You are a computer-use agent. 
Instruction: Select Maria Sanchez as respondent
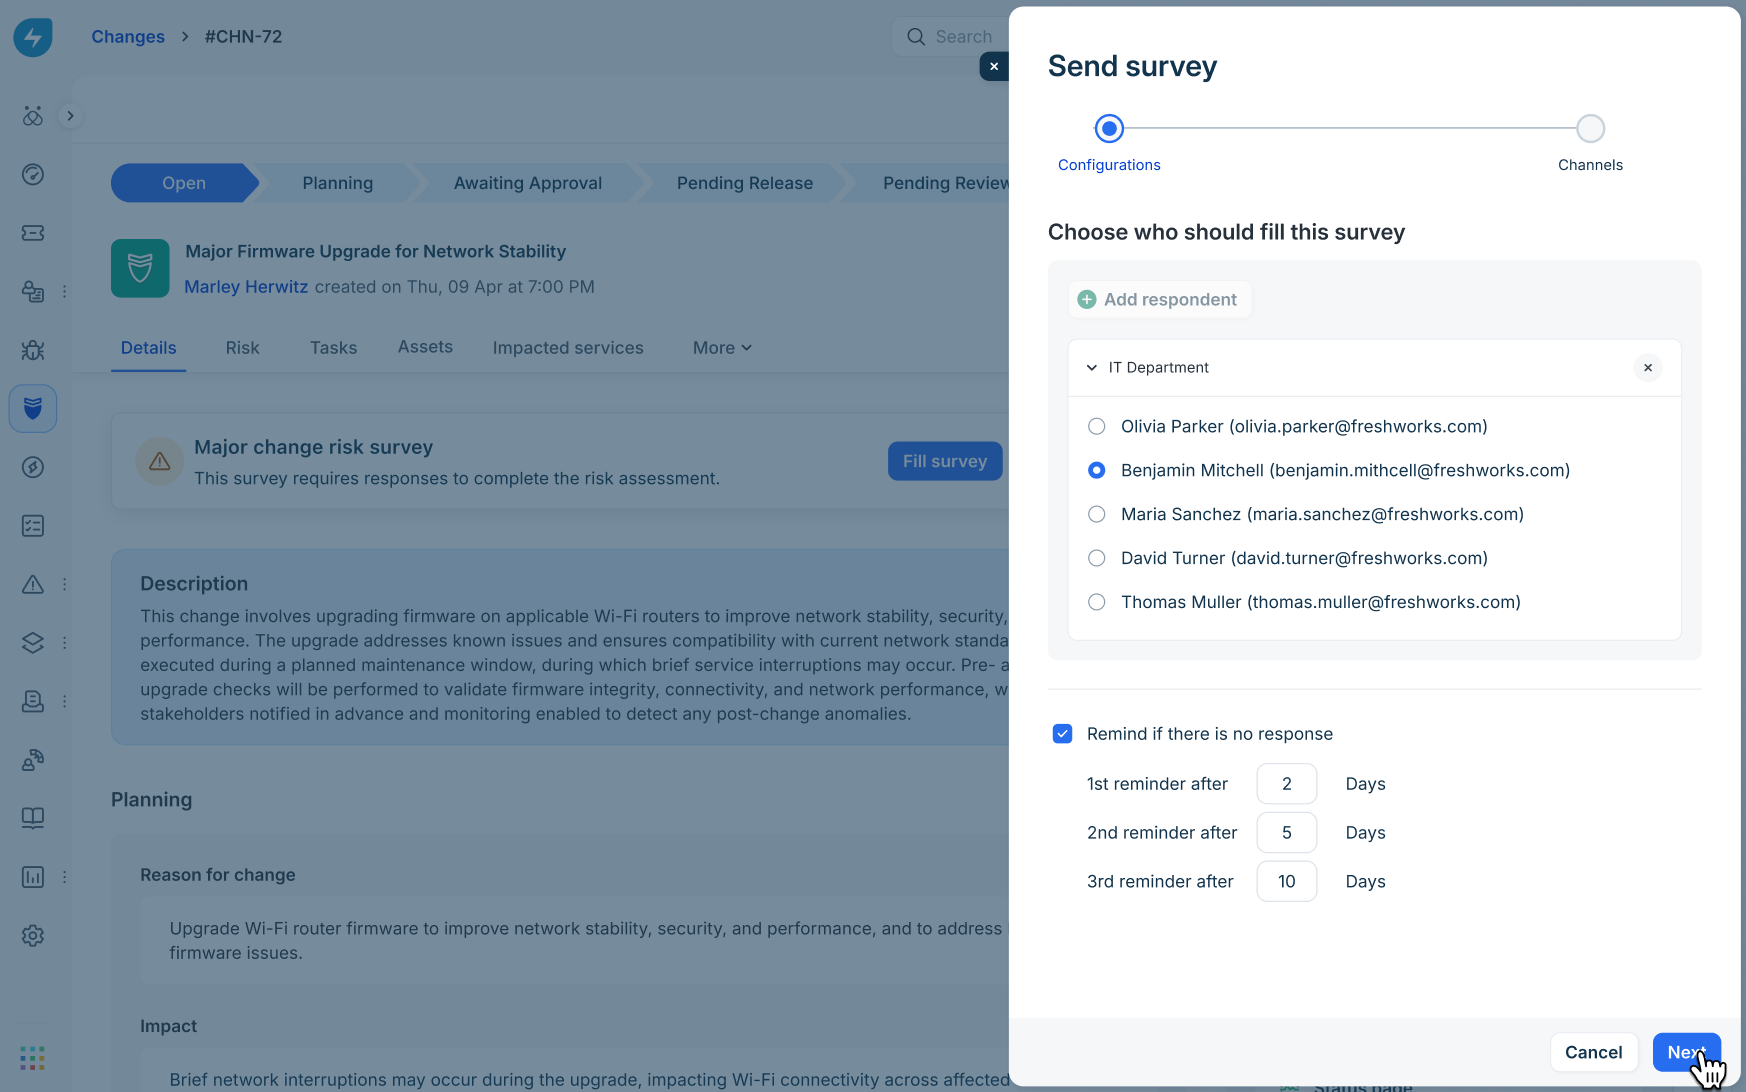[x=1097, y=514]
